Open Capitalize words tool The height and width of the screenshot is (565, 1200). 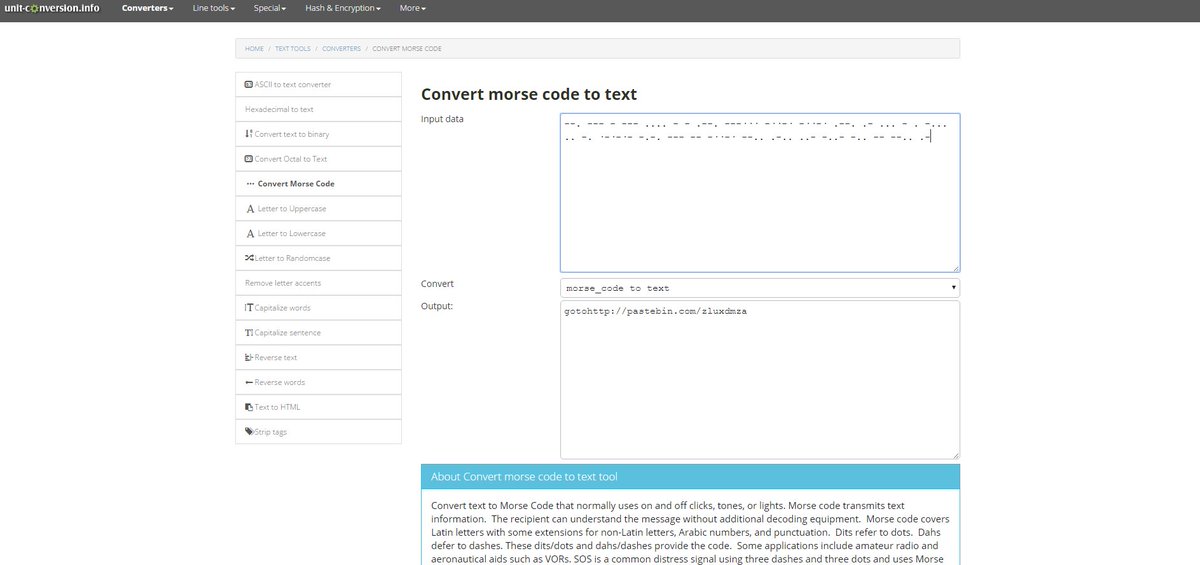[318, 308]
